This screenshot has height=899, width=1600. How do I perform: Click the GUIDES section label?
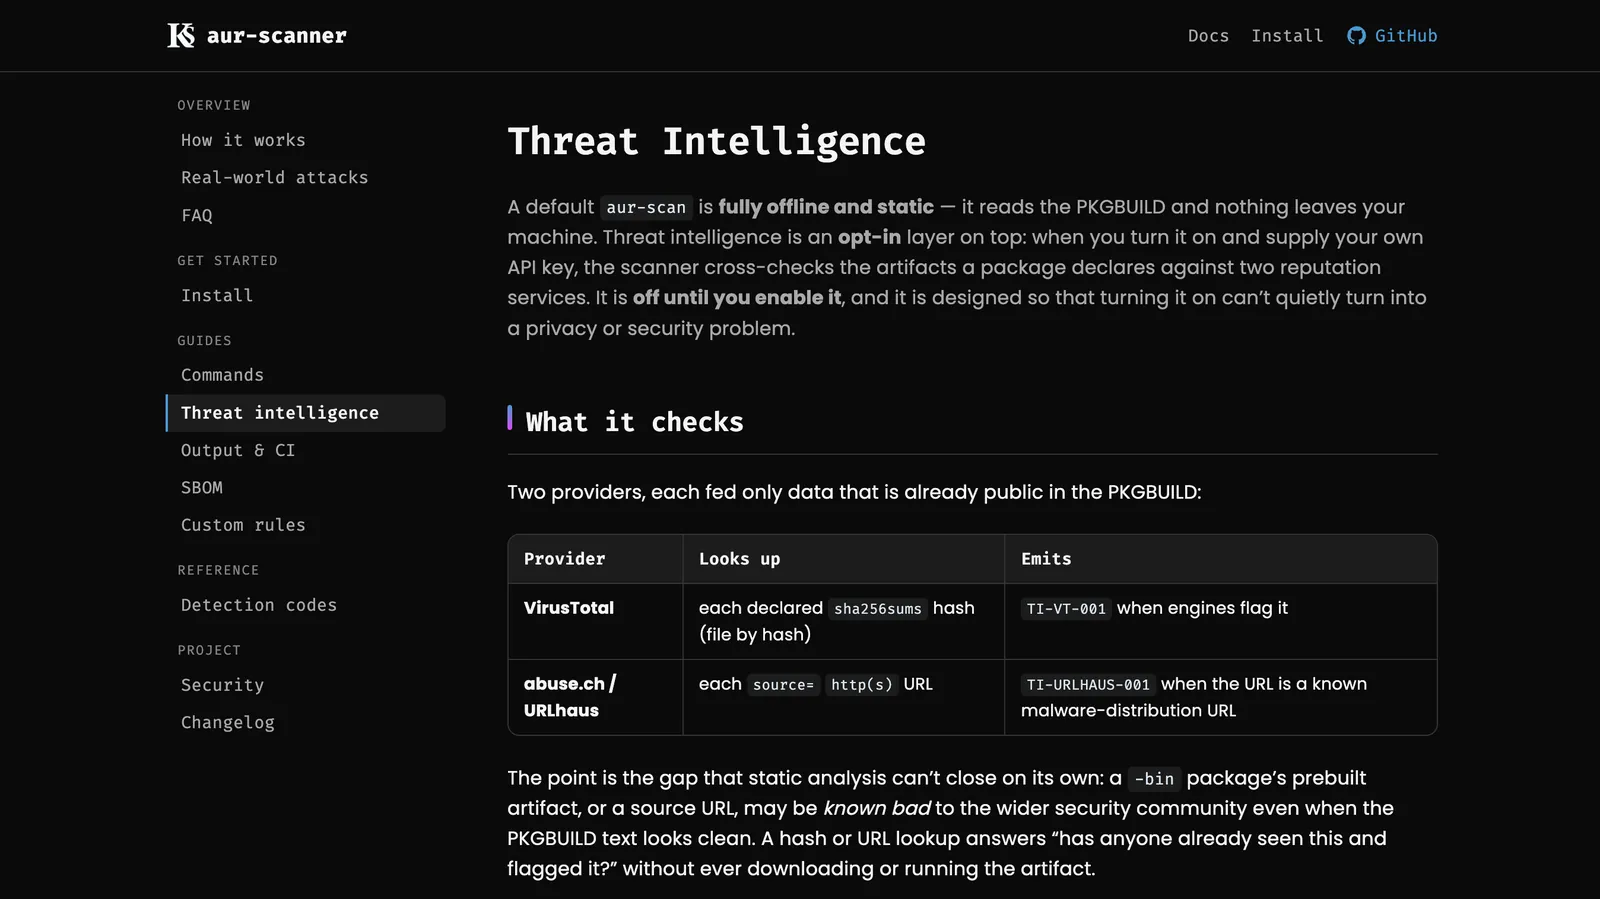[204, 340]
